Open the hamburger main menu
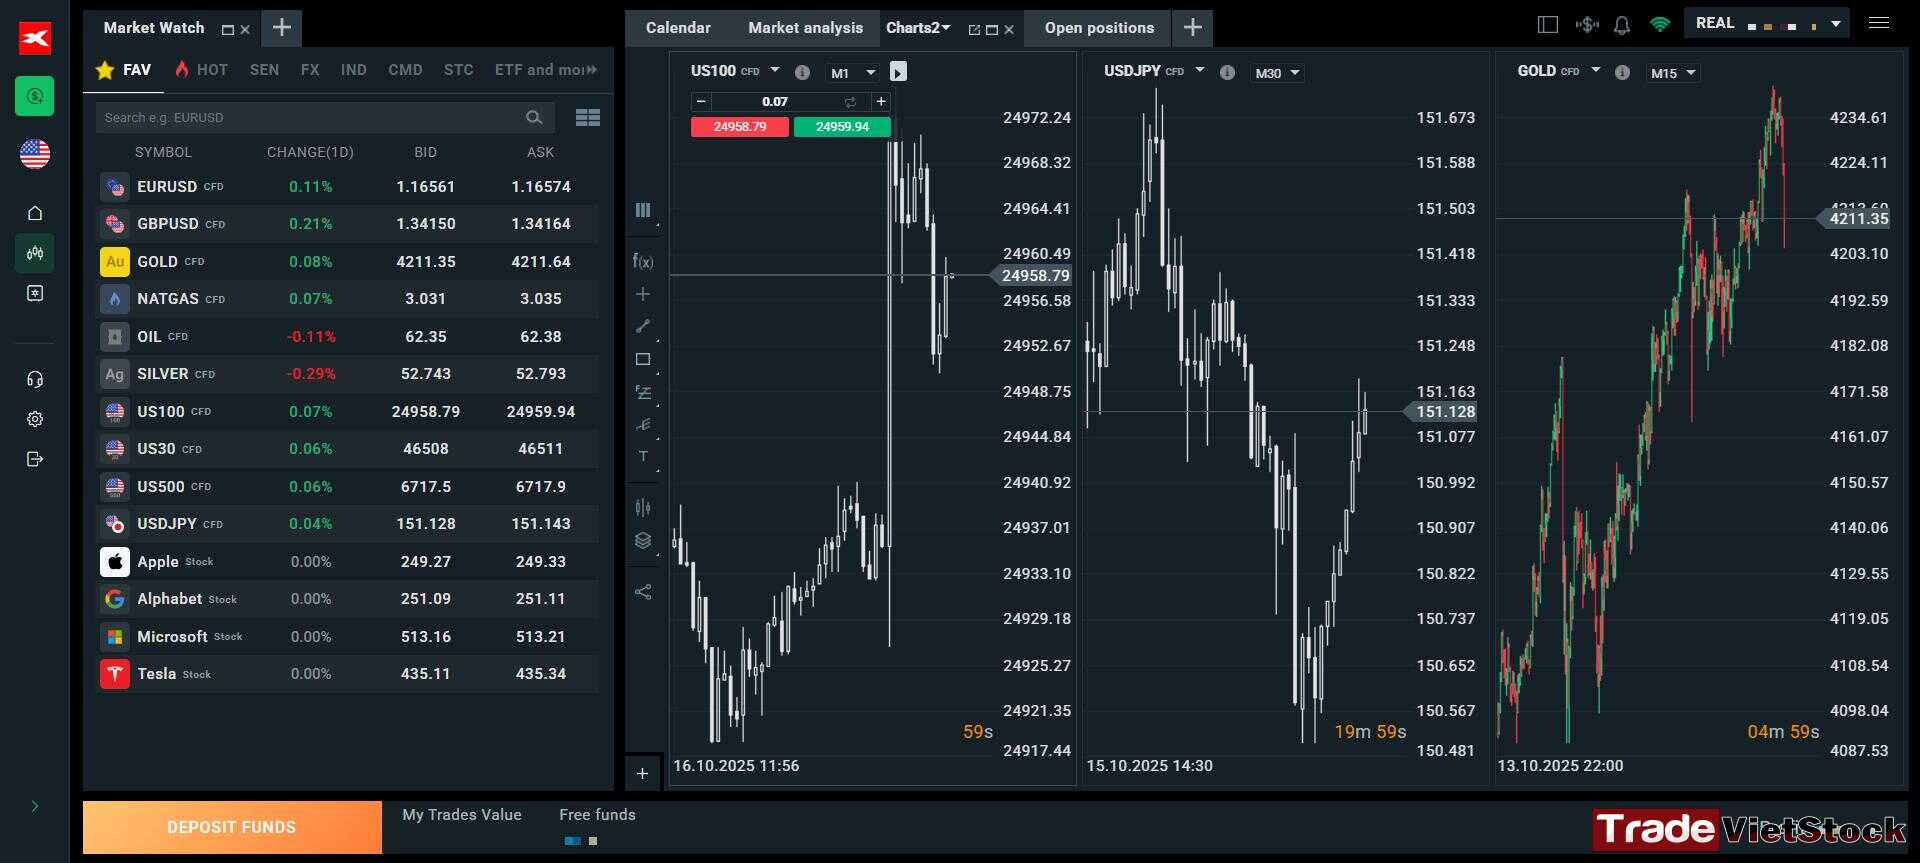This screenshot has height=863, width=1920. click(1879, 22)
